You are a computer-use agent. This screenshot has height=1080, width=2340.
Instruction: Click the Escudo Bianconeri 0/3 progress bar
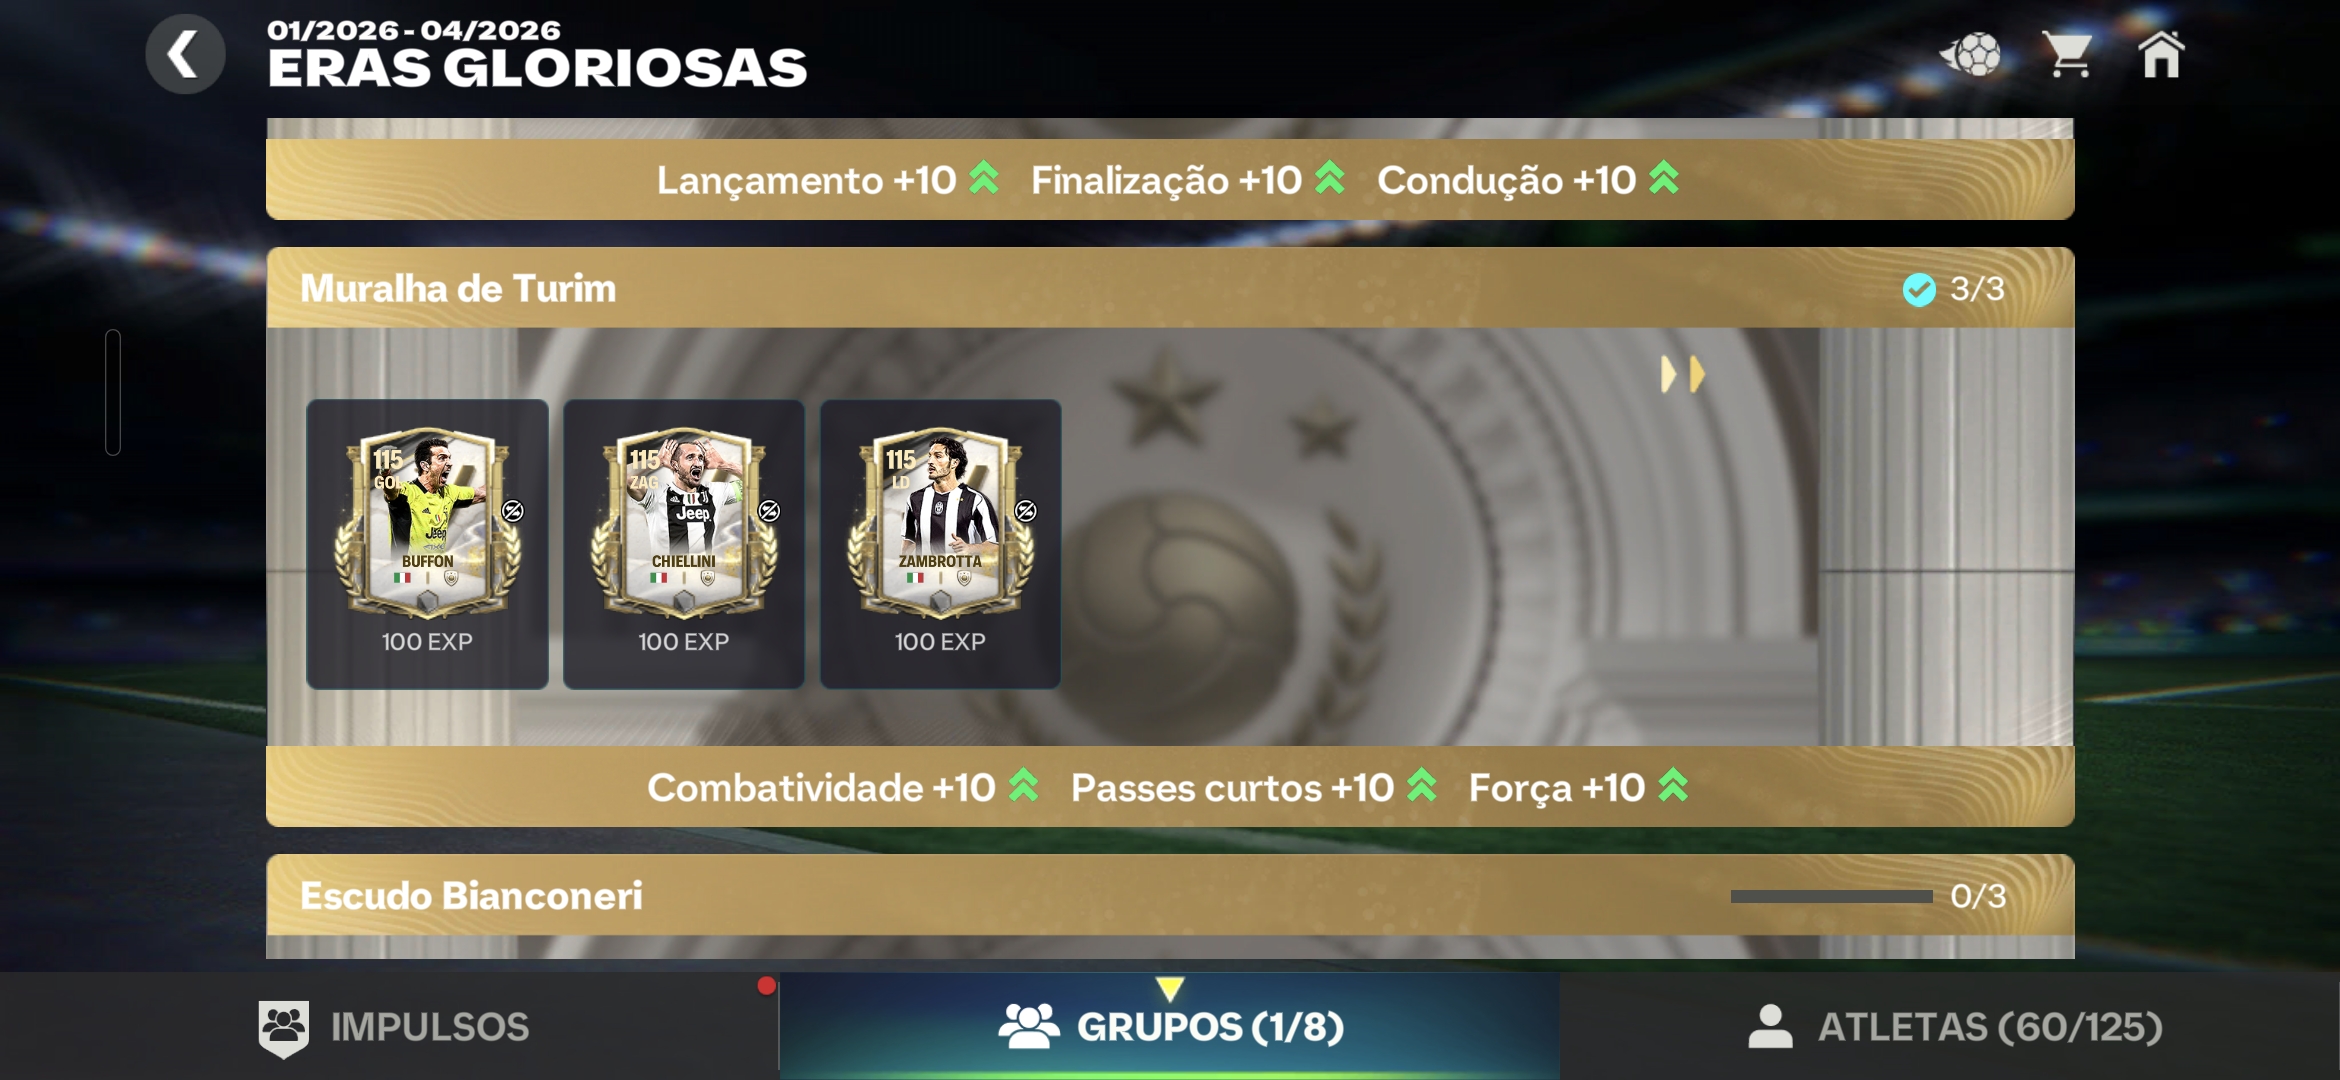pyautogui.click(x=1831, y=896)
